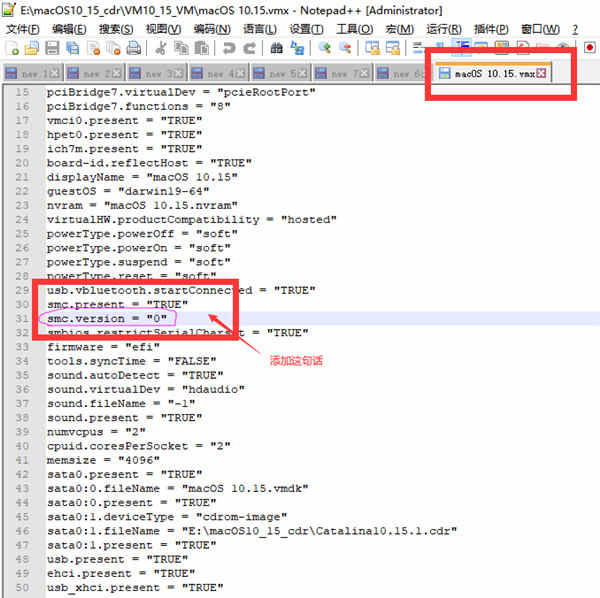The image size is (600, 598).
Task: Click the line smc.present = "TRUE"
Action: (117, 305)
